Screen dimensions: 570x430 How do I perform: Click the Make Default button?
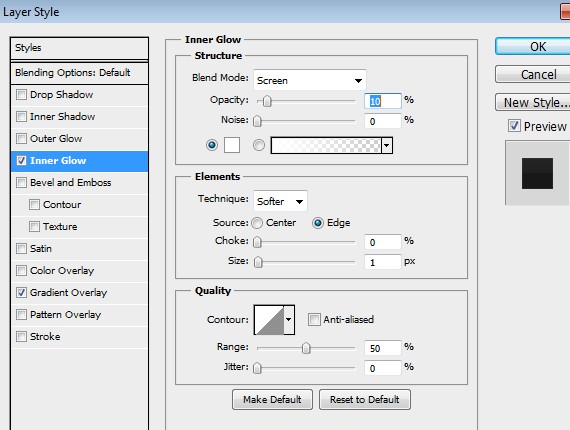pyautogui.click(x=272, y=399)
